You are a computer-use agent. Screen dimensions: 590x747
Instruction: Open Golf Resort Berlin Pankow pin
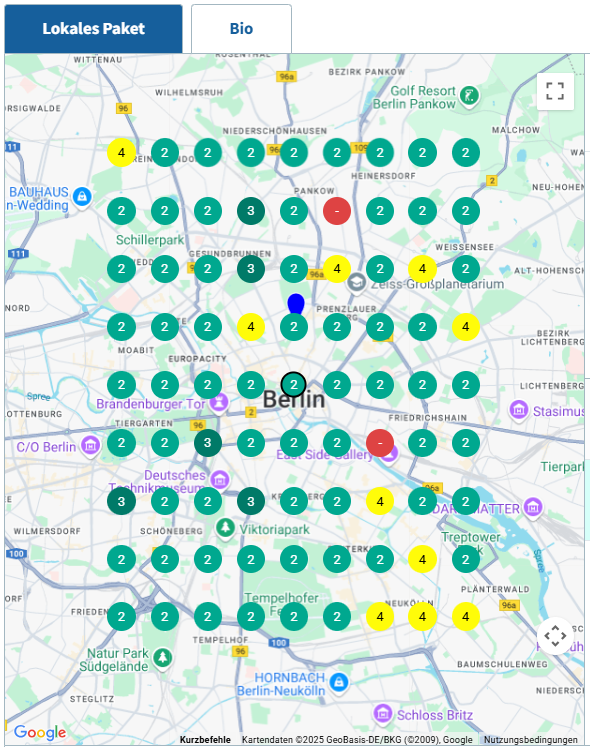(x=469, y=96)
